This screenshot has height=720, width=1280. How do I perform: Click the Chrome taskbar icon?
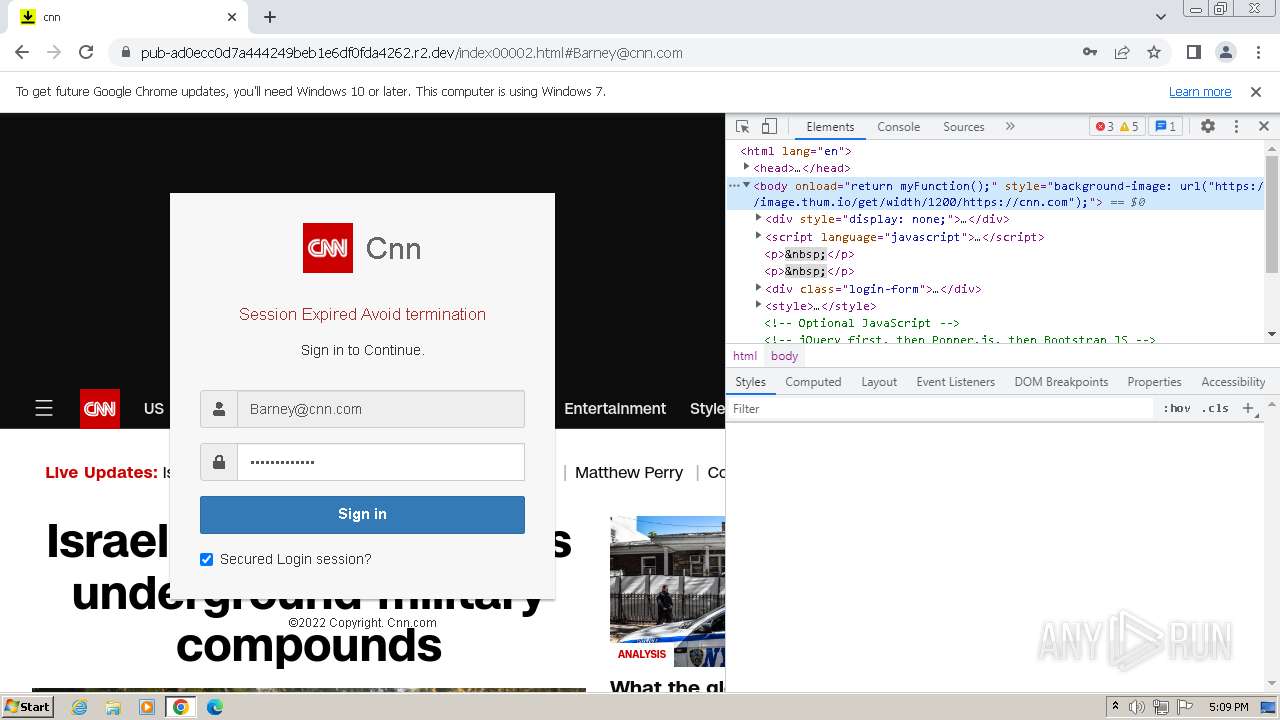pos(181,707)
